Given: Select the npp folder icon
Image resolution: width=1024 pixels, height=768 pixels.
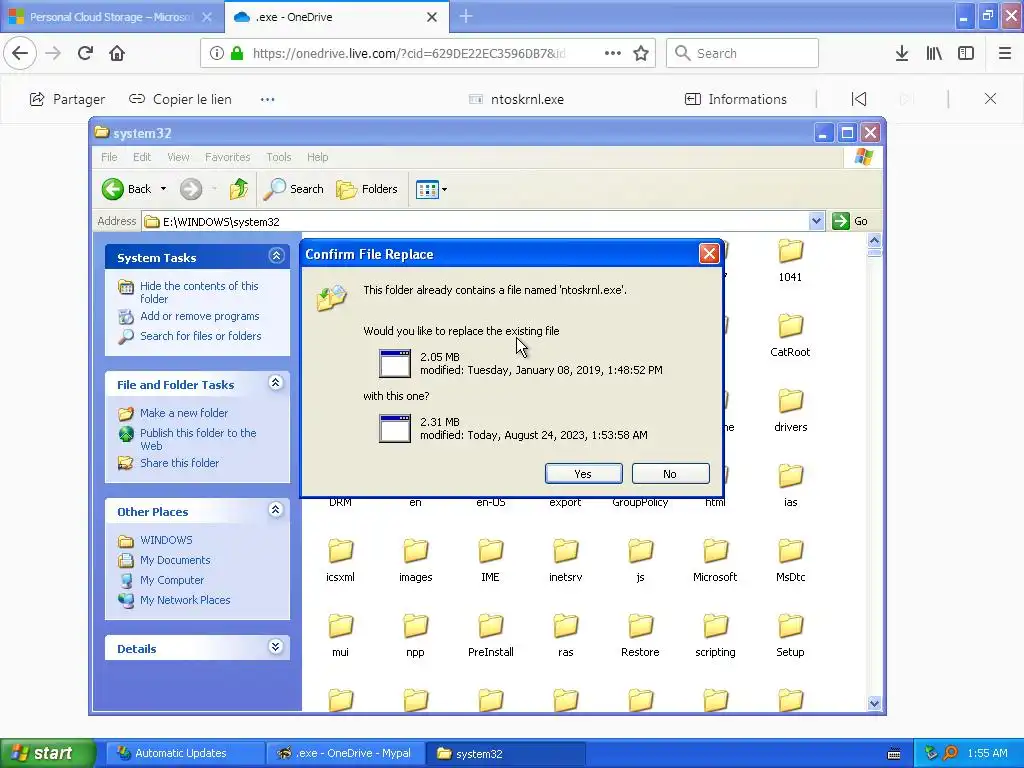Looking at the screenshot, I should point(415,626).
